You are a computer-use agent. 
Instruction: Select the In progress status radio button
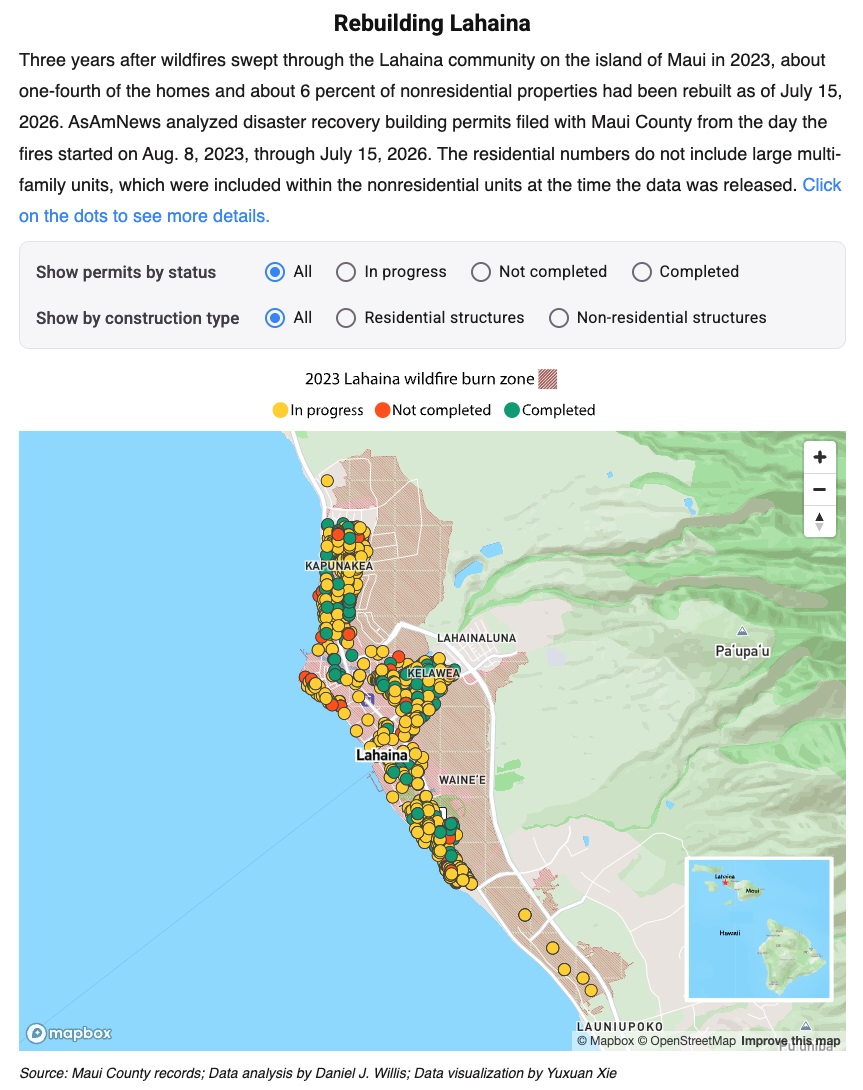346,272
